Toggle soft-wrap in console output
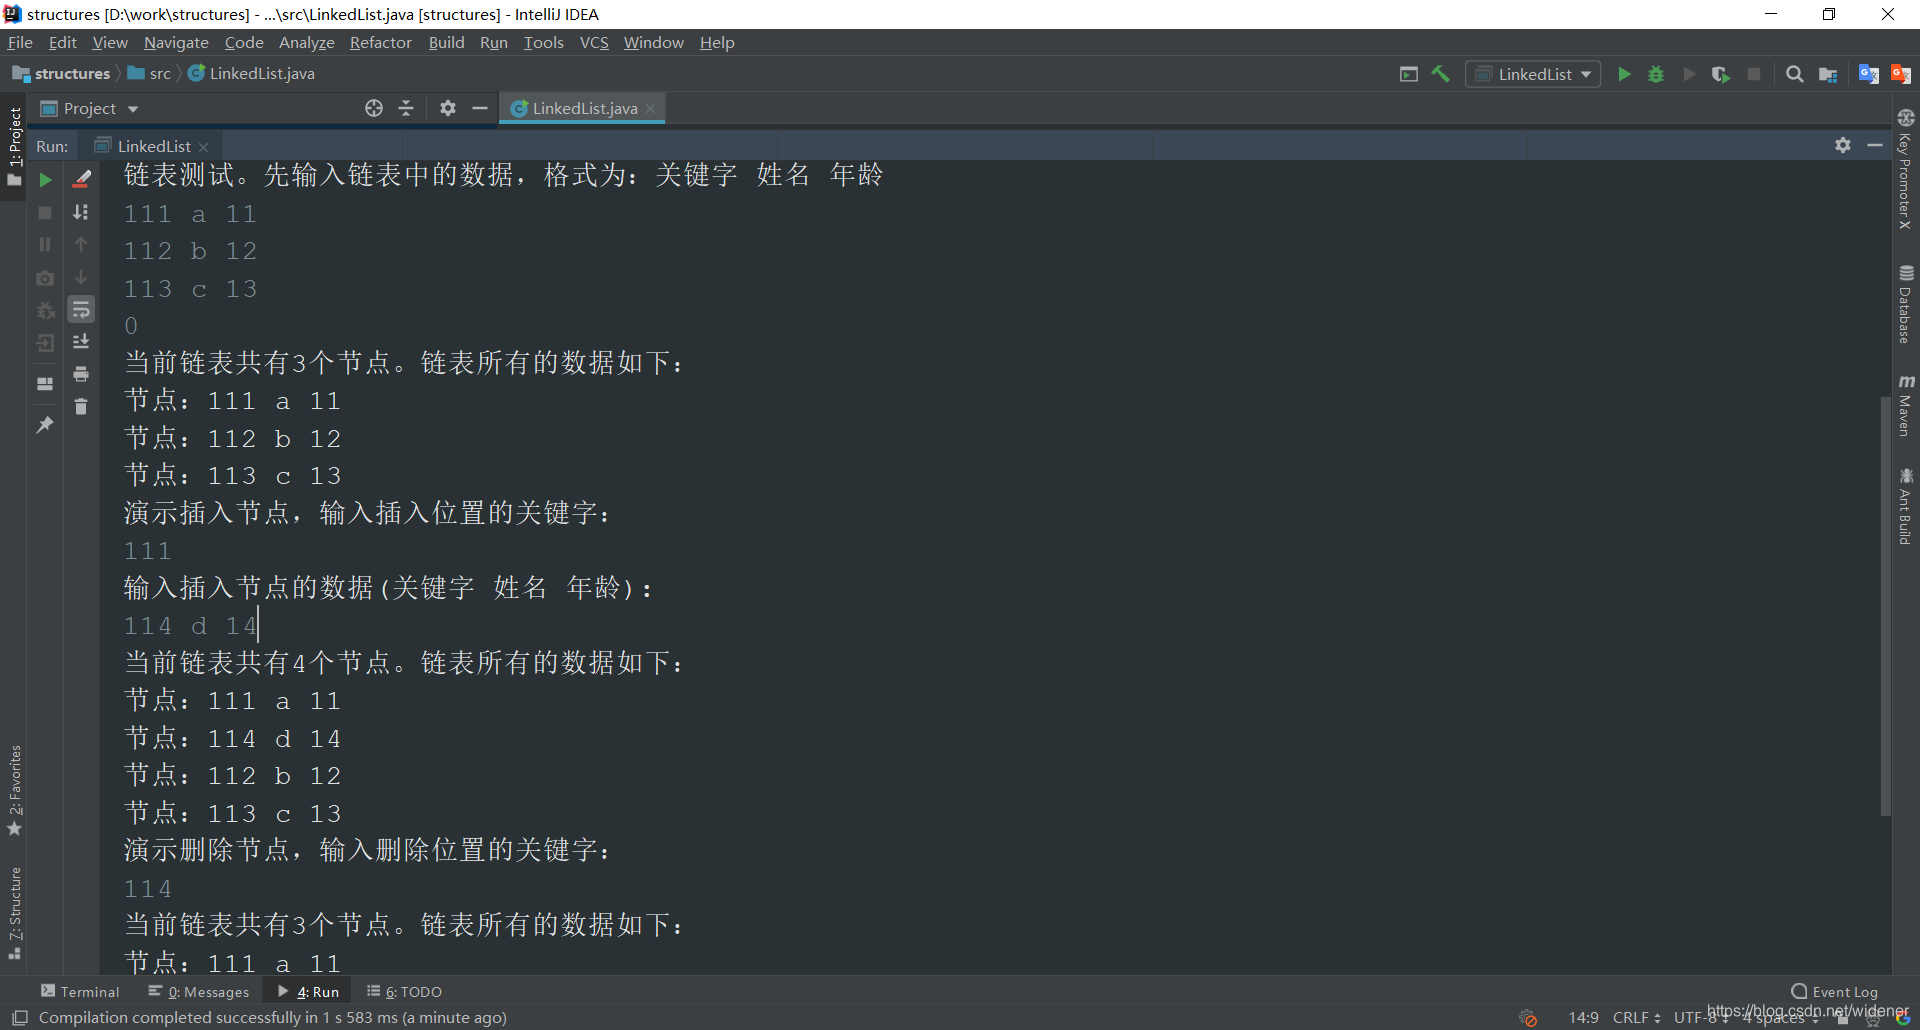Image resolution: width=1920 pixels, height=1030 pixels. click(x=82, y=310)
